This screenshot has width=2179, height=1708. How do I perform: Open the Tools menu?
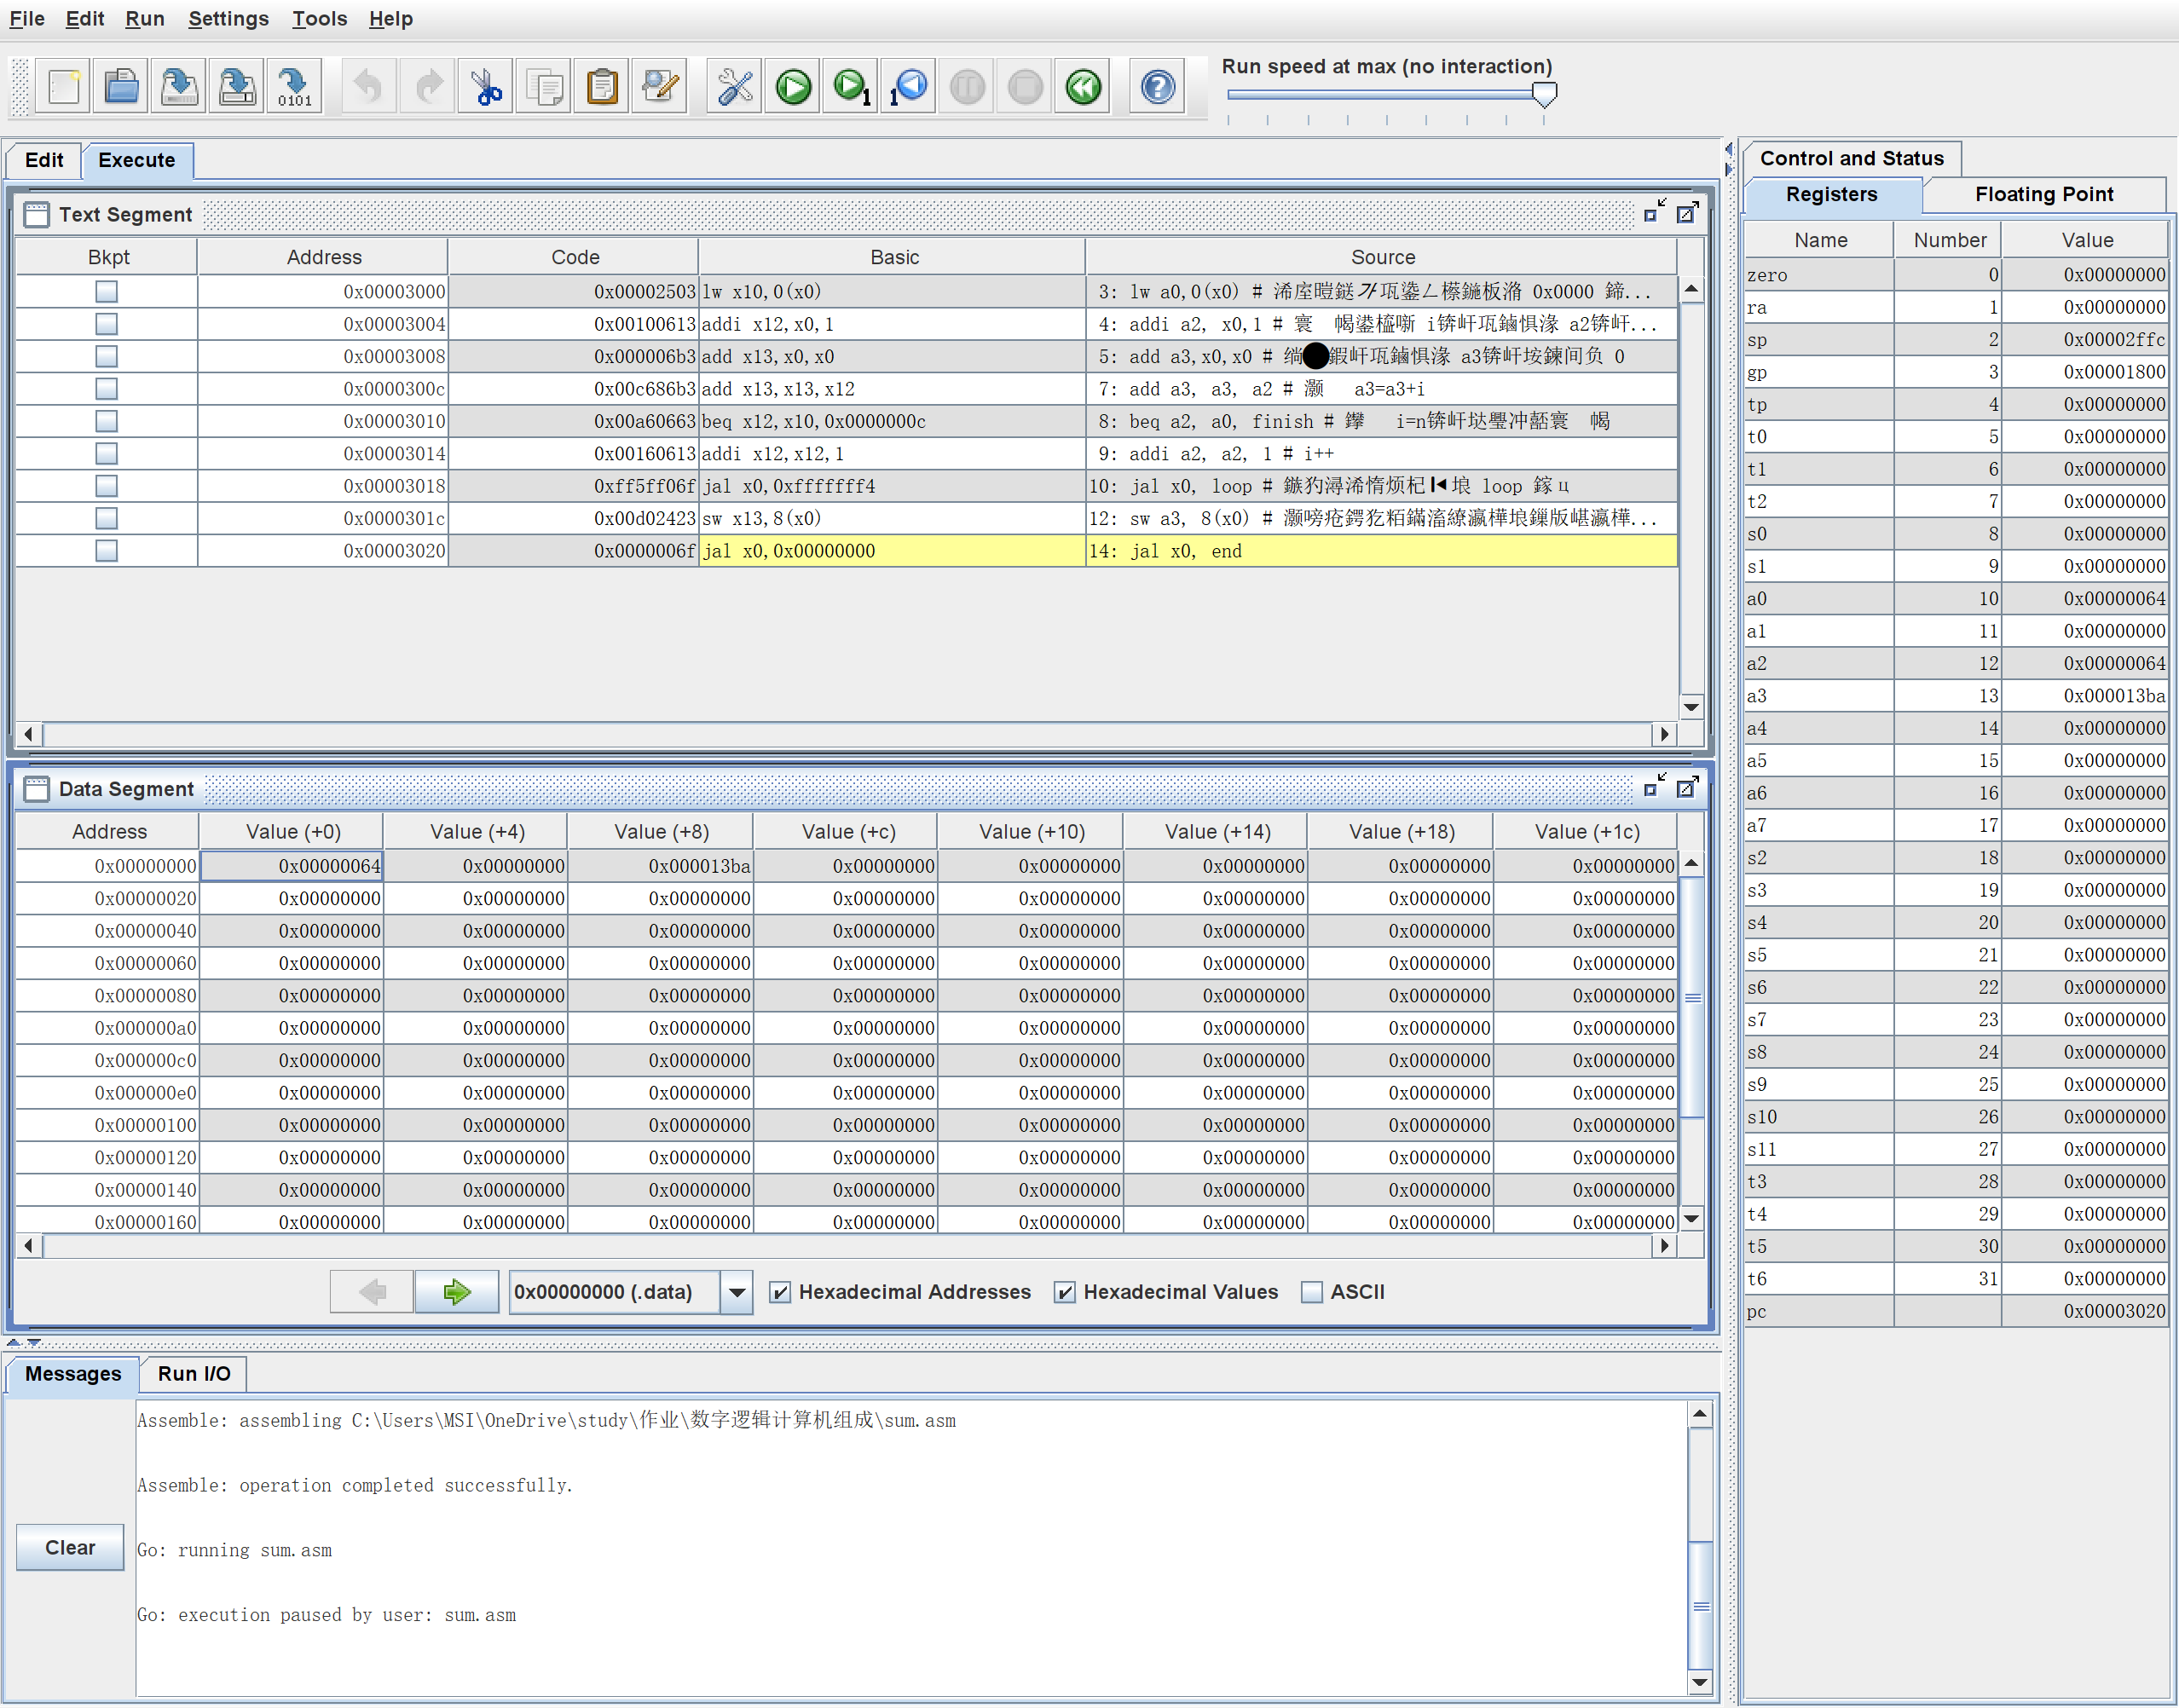[319, 18]
